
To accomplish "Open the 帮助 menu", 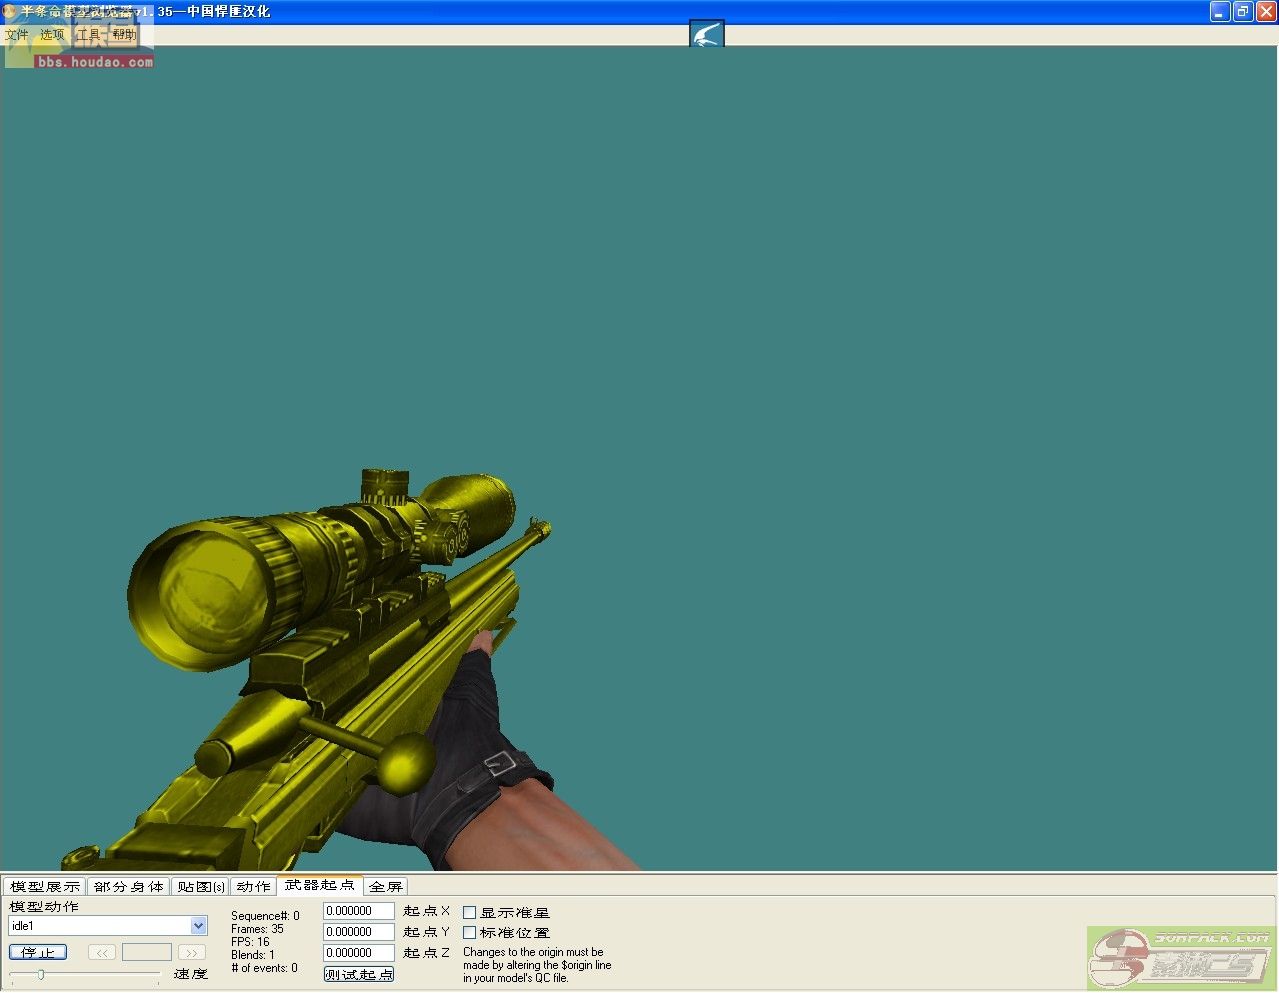I will [124, 35].
